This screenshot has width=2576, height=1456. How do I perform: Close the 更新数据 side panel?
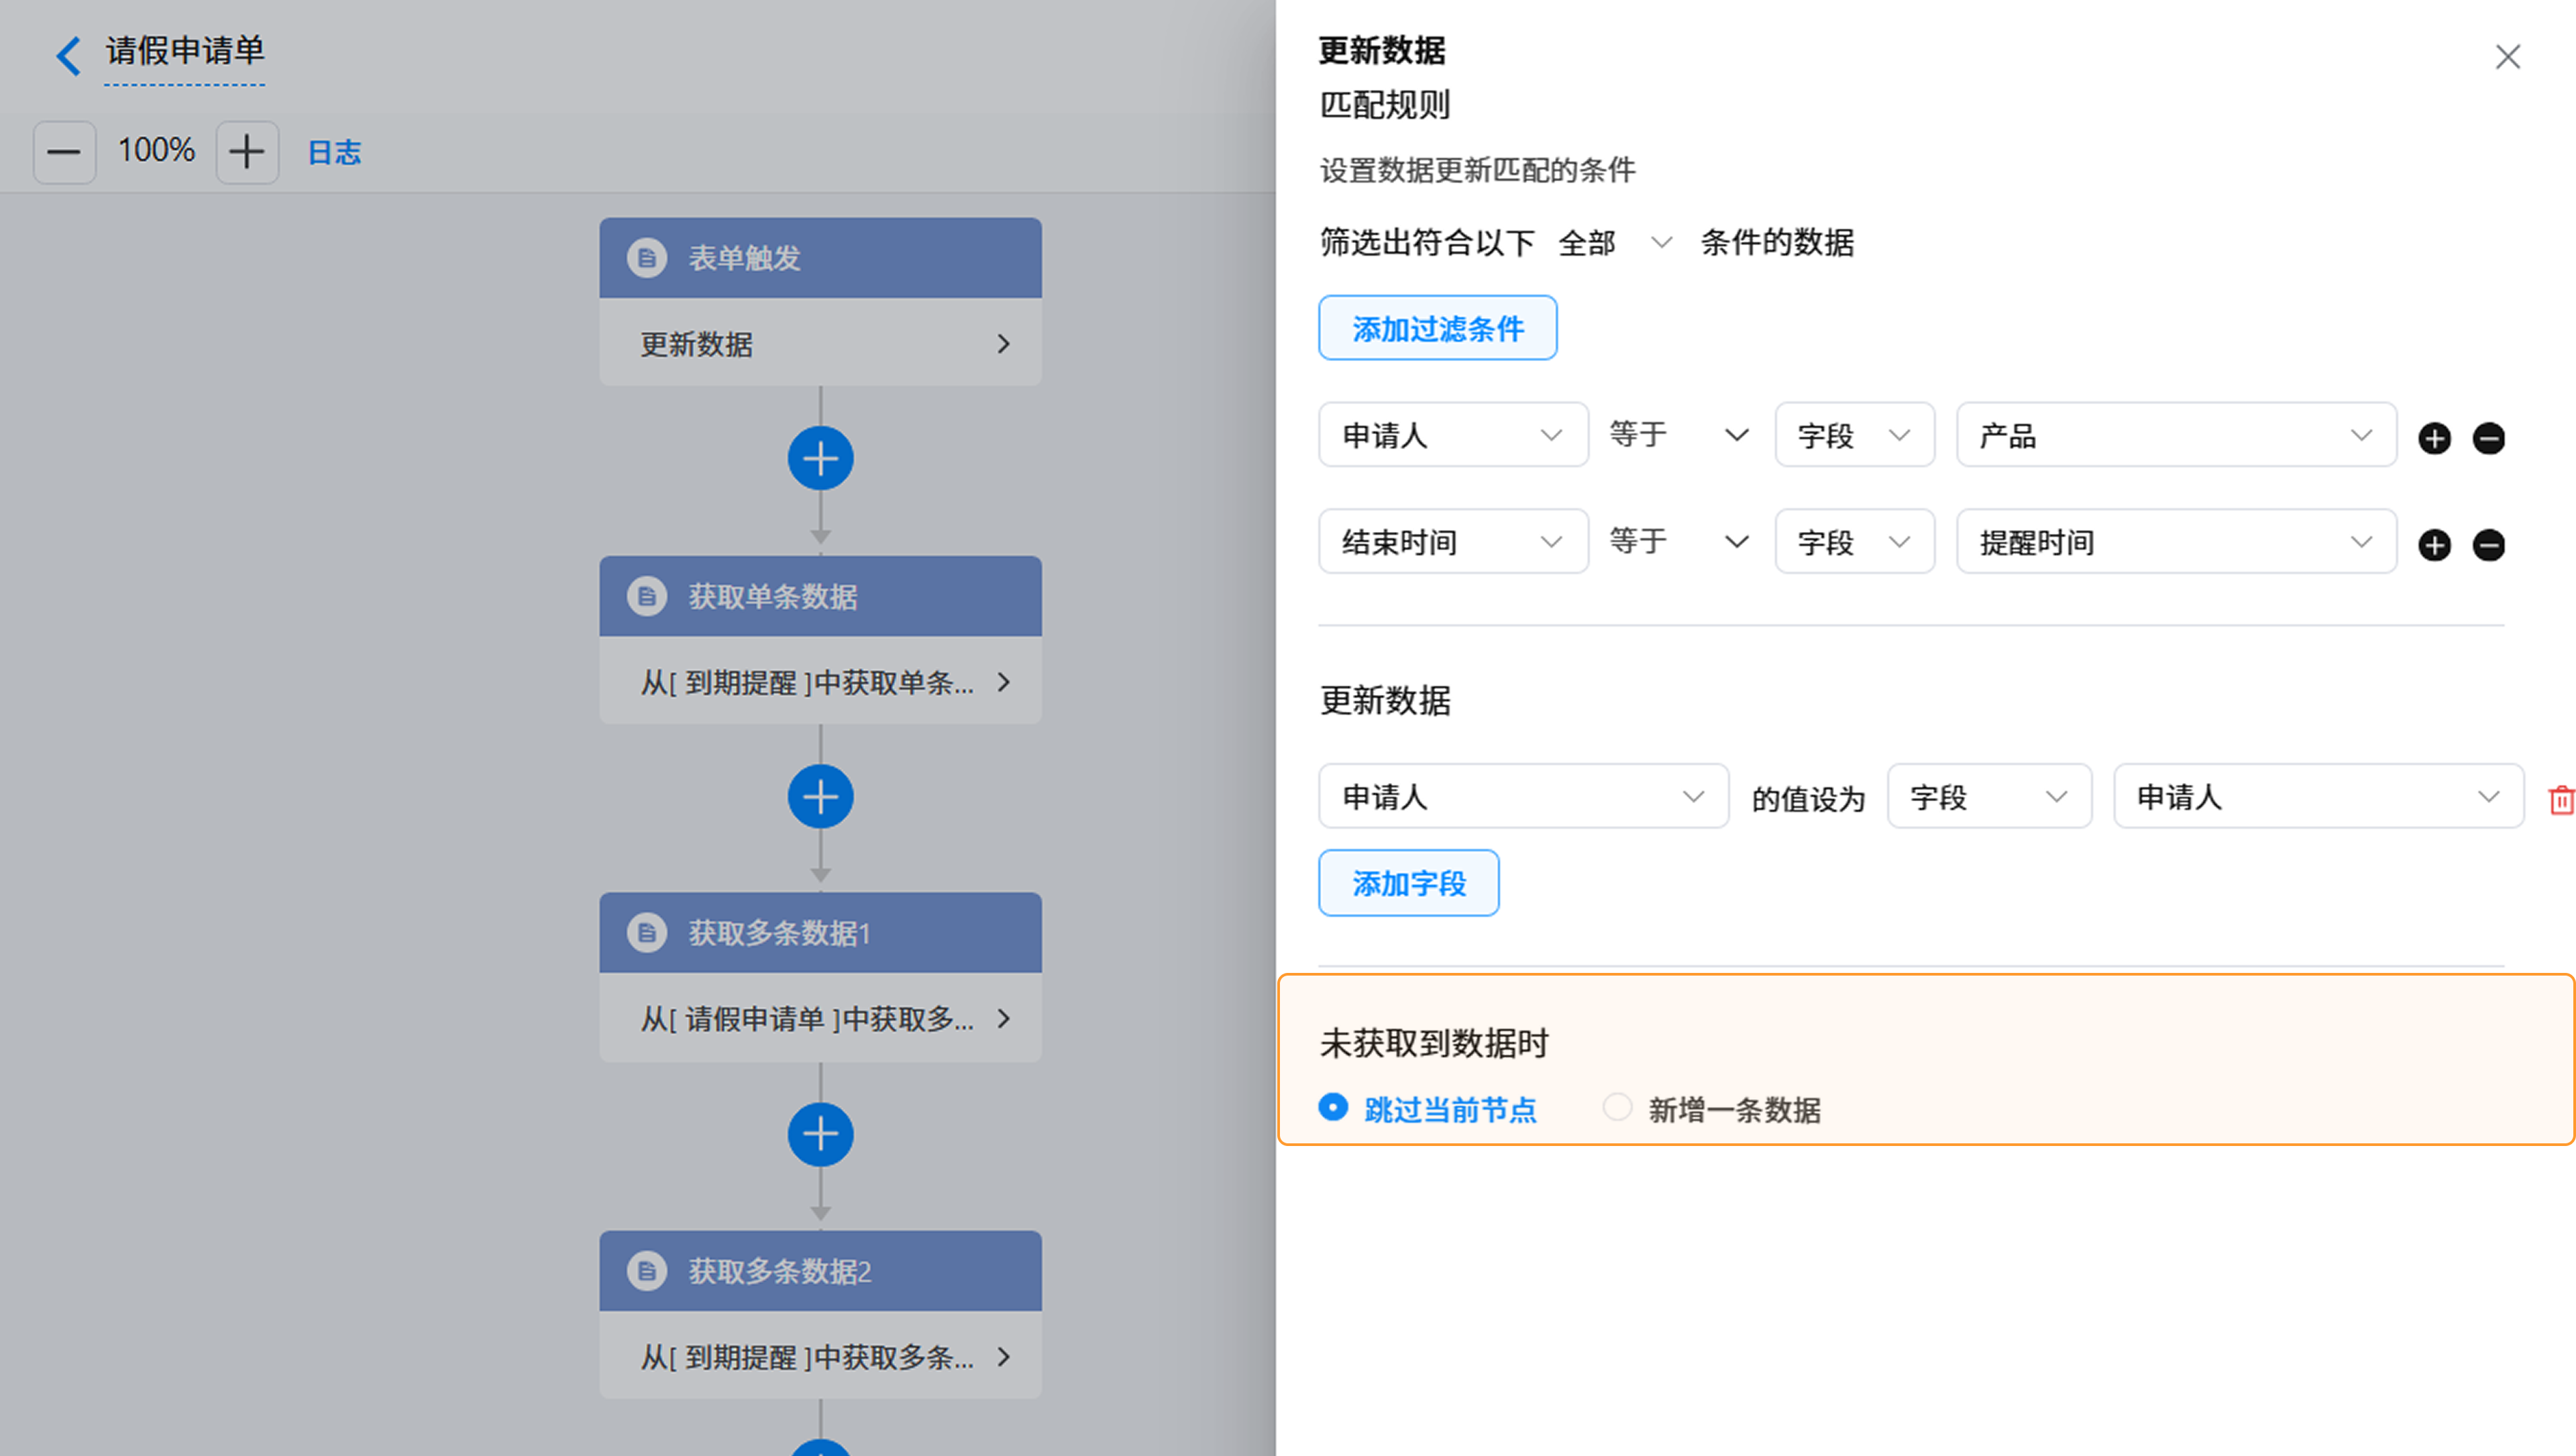tap(2507, 57)
